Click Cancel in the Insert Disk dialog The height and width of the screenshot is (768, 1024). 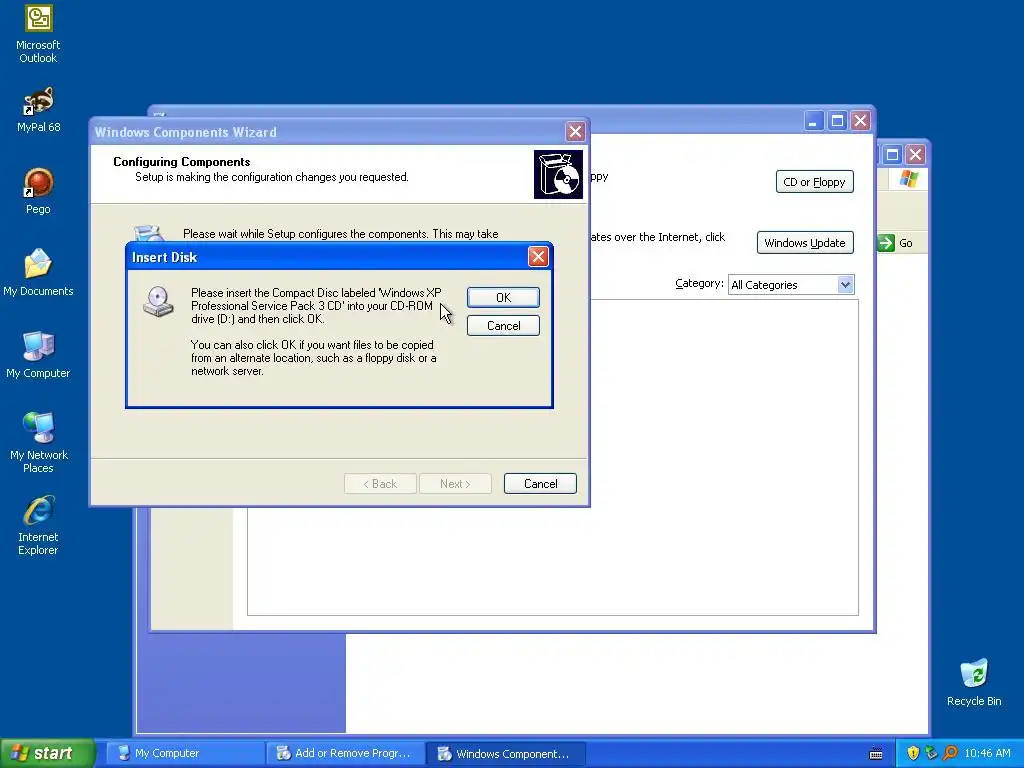503,325
